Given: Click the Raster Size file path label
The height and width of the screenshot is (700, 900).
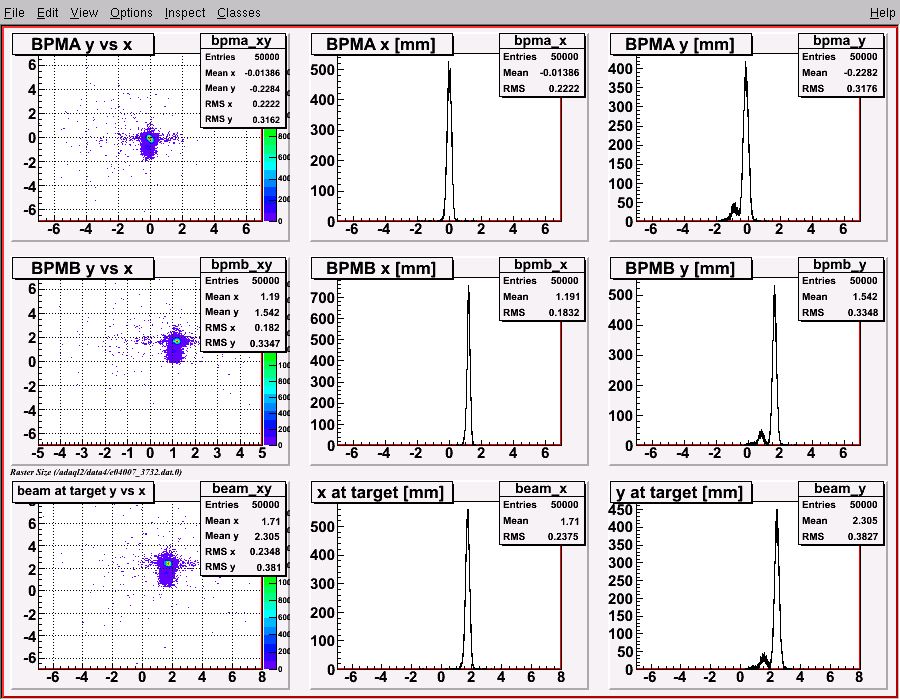Looking at the screenshot, I should 96,472.
